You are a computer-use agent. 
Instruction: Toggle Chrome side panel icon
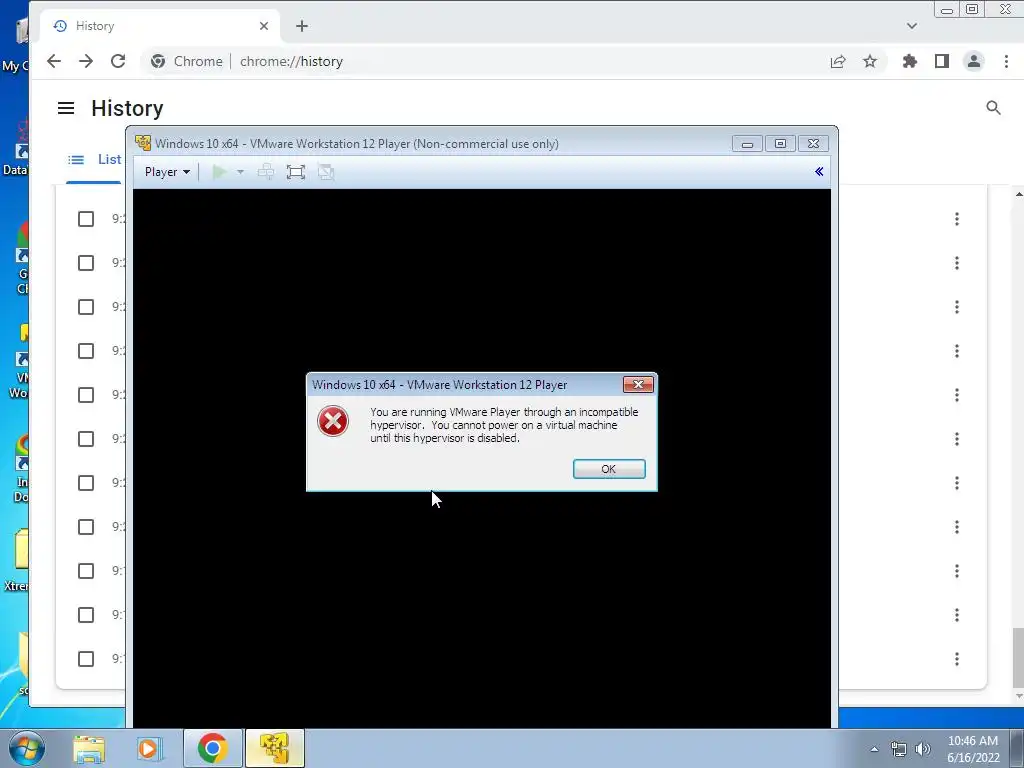coord(942,61)
